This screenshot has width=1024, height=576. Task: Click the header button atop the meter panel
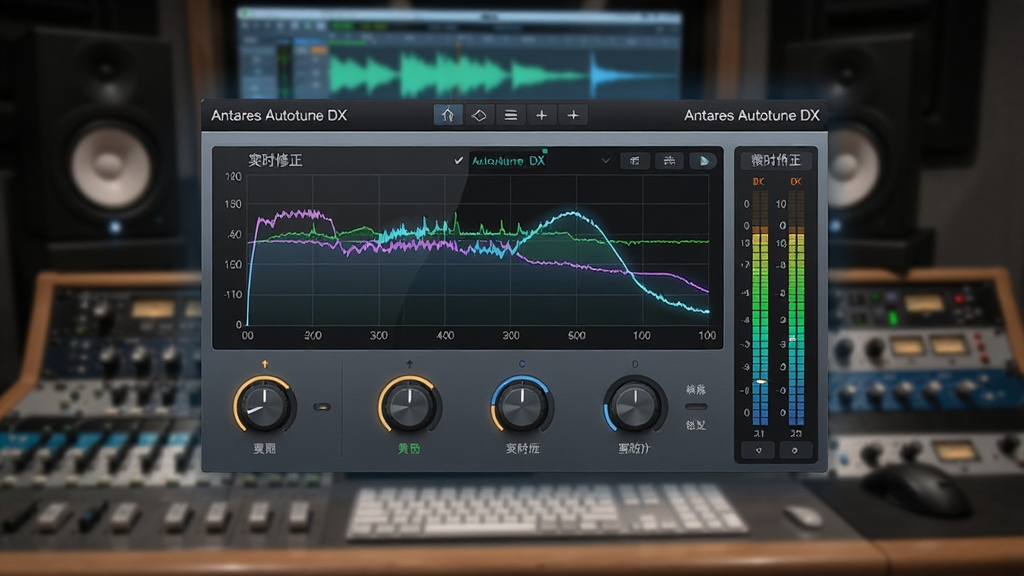click(776, 161)
